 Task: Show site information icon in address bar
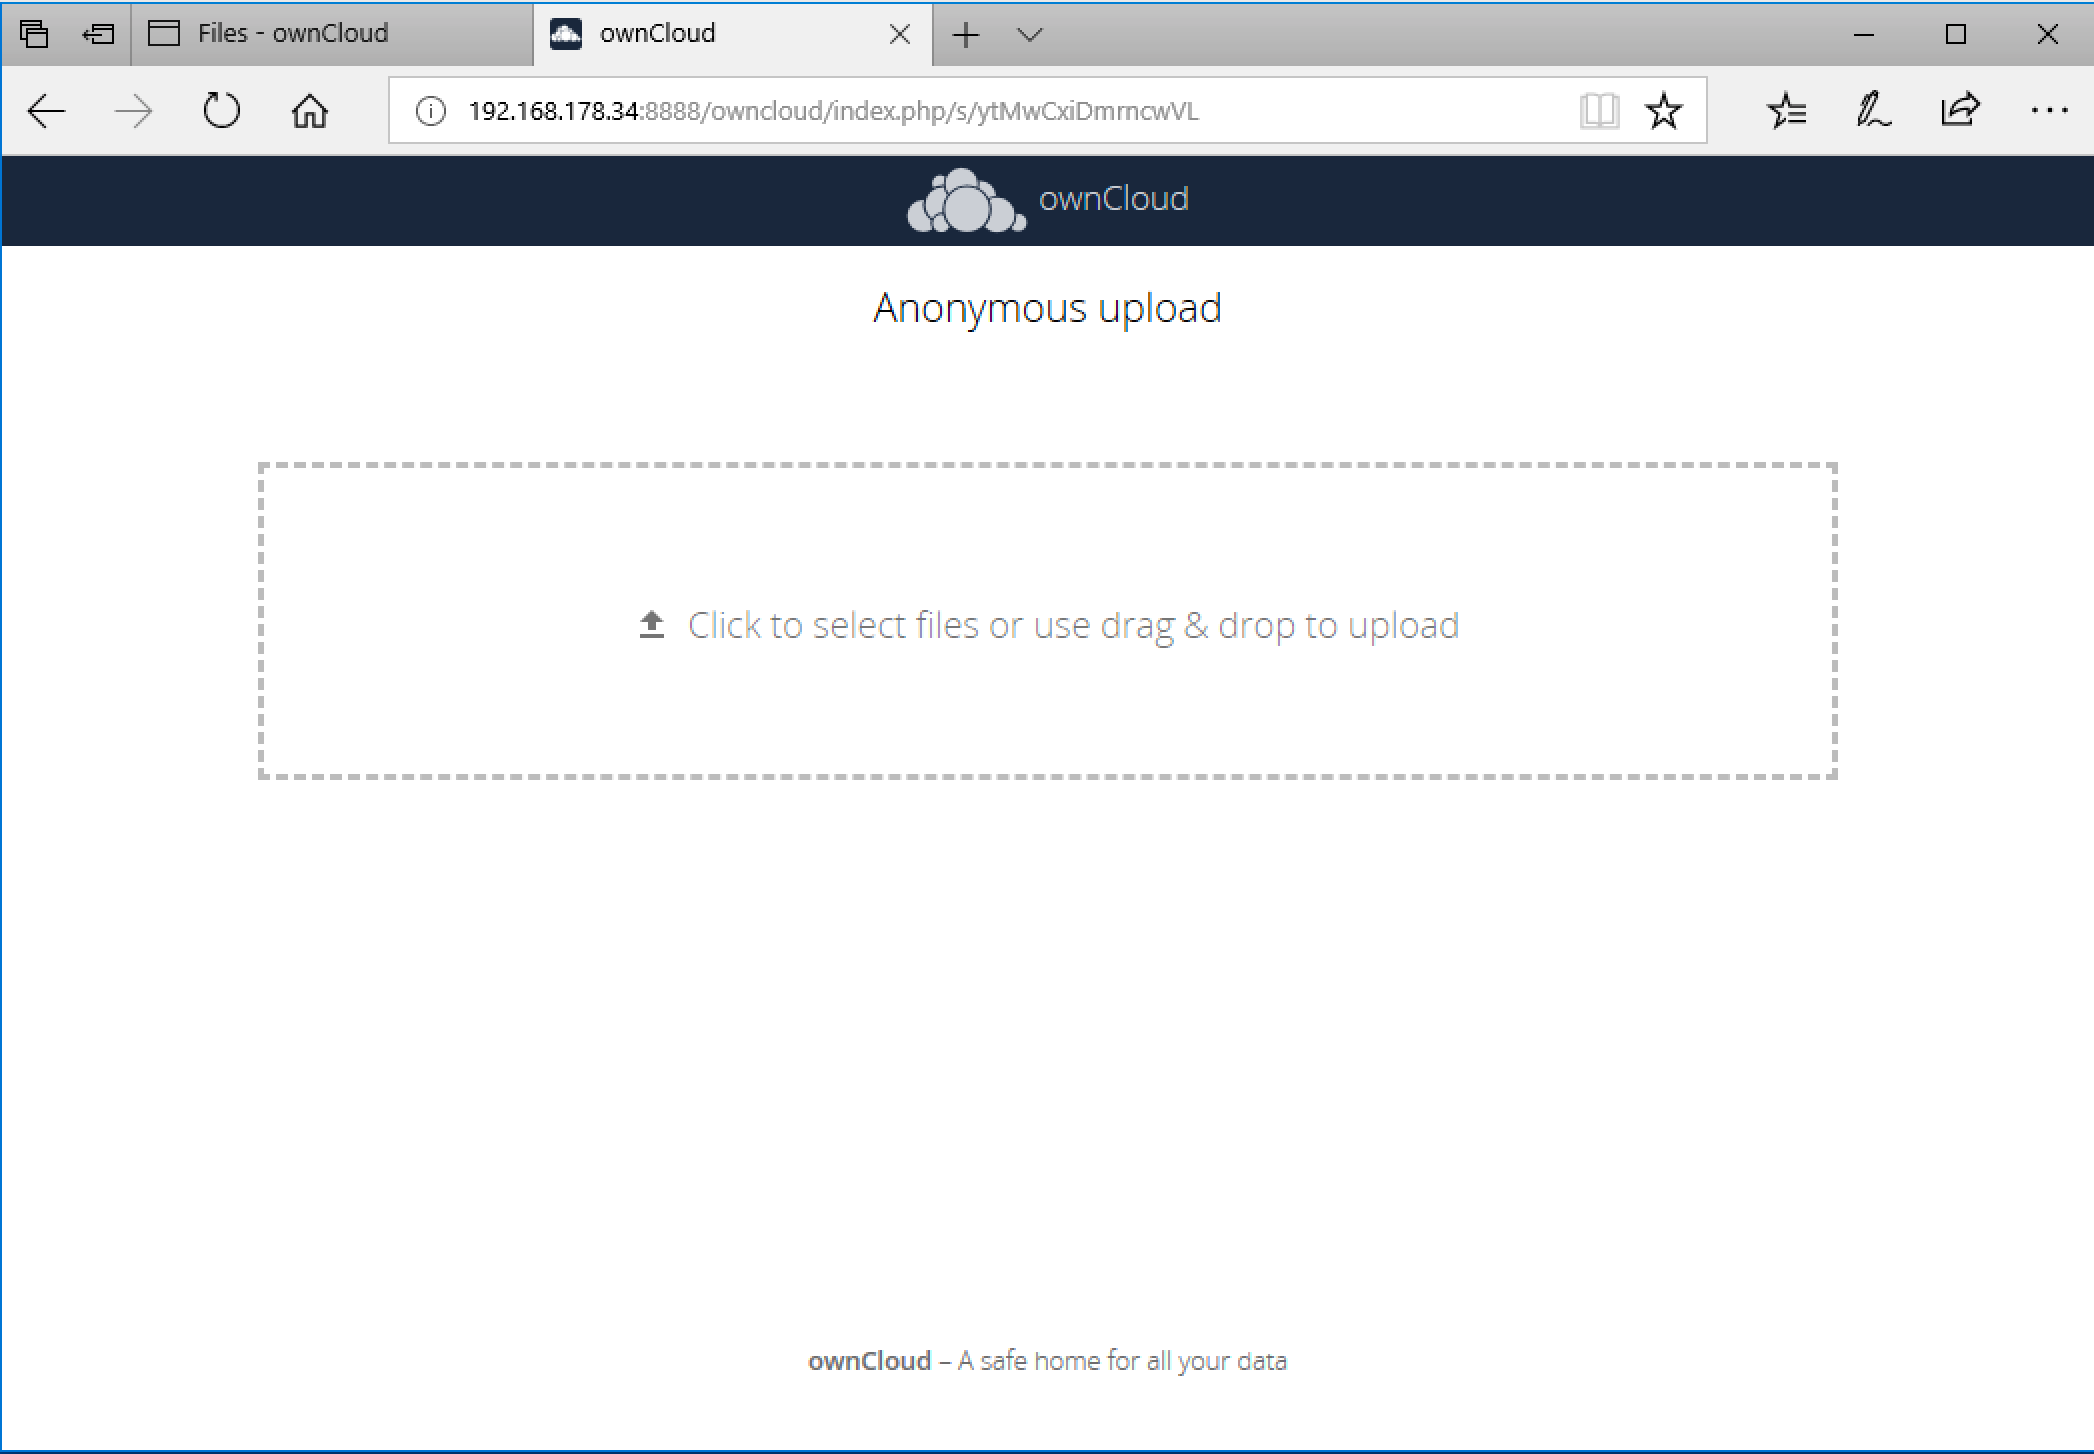(x=430, y=111)
